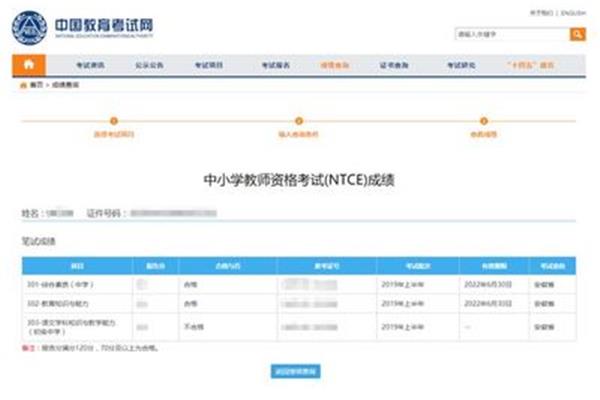Viewport: 600px width, 400px height.
Task: Click 不合格 status in the 303 row
Action: [194, 327]
